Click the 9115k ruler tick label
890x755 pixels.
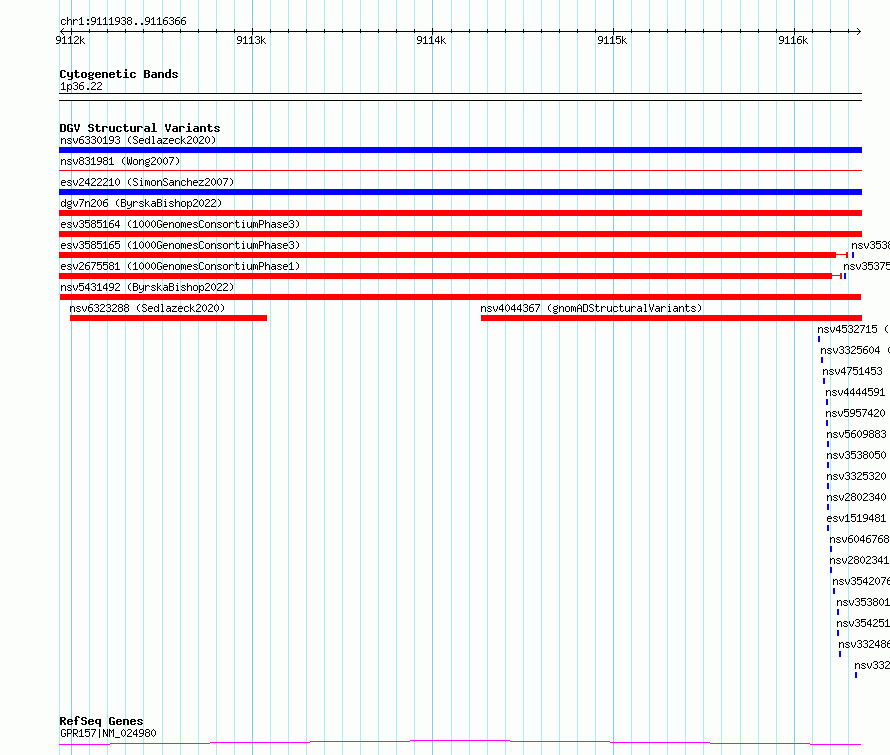click(x=612, y=40)
